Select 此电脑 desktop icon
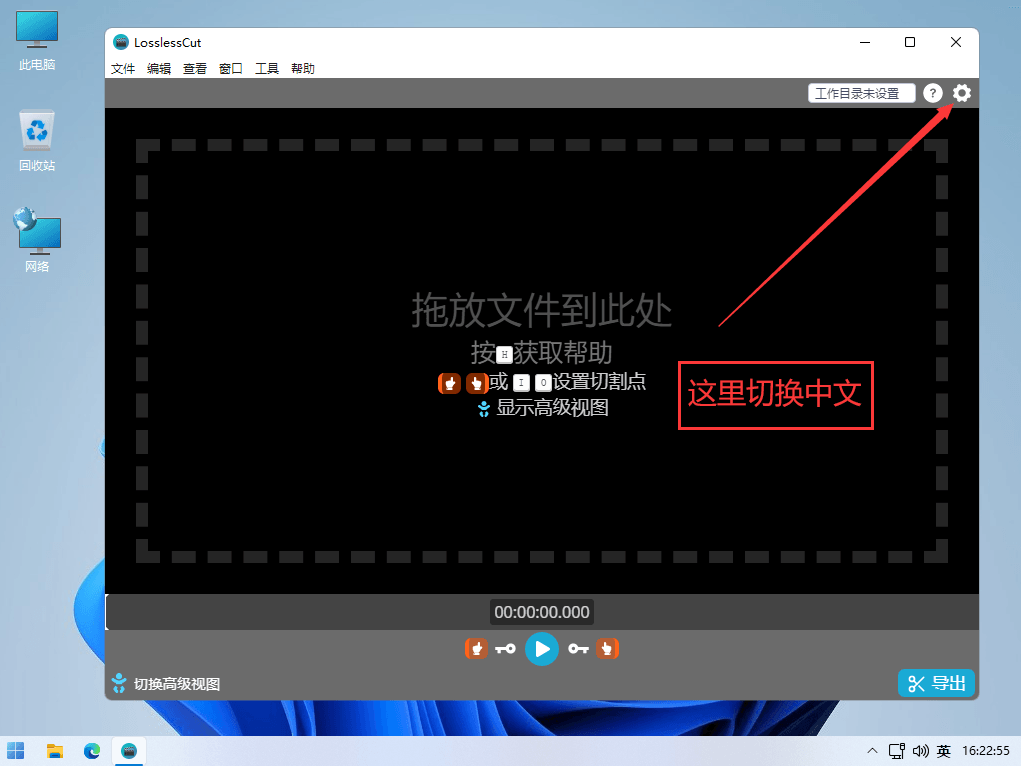This screenshot has width=1021, height=766. click(37, 40)
